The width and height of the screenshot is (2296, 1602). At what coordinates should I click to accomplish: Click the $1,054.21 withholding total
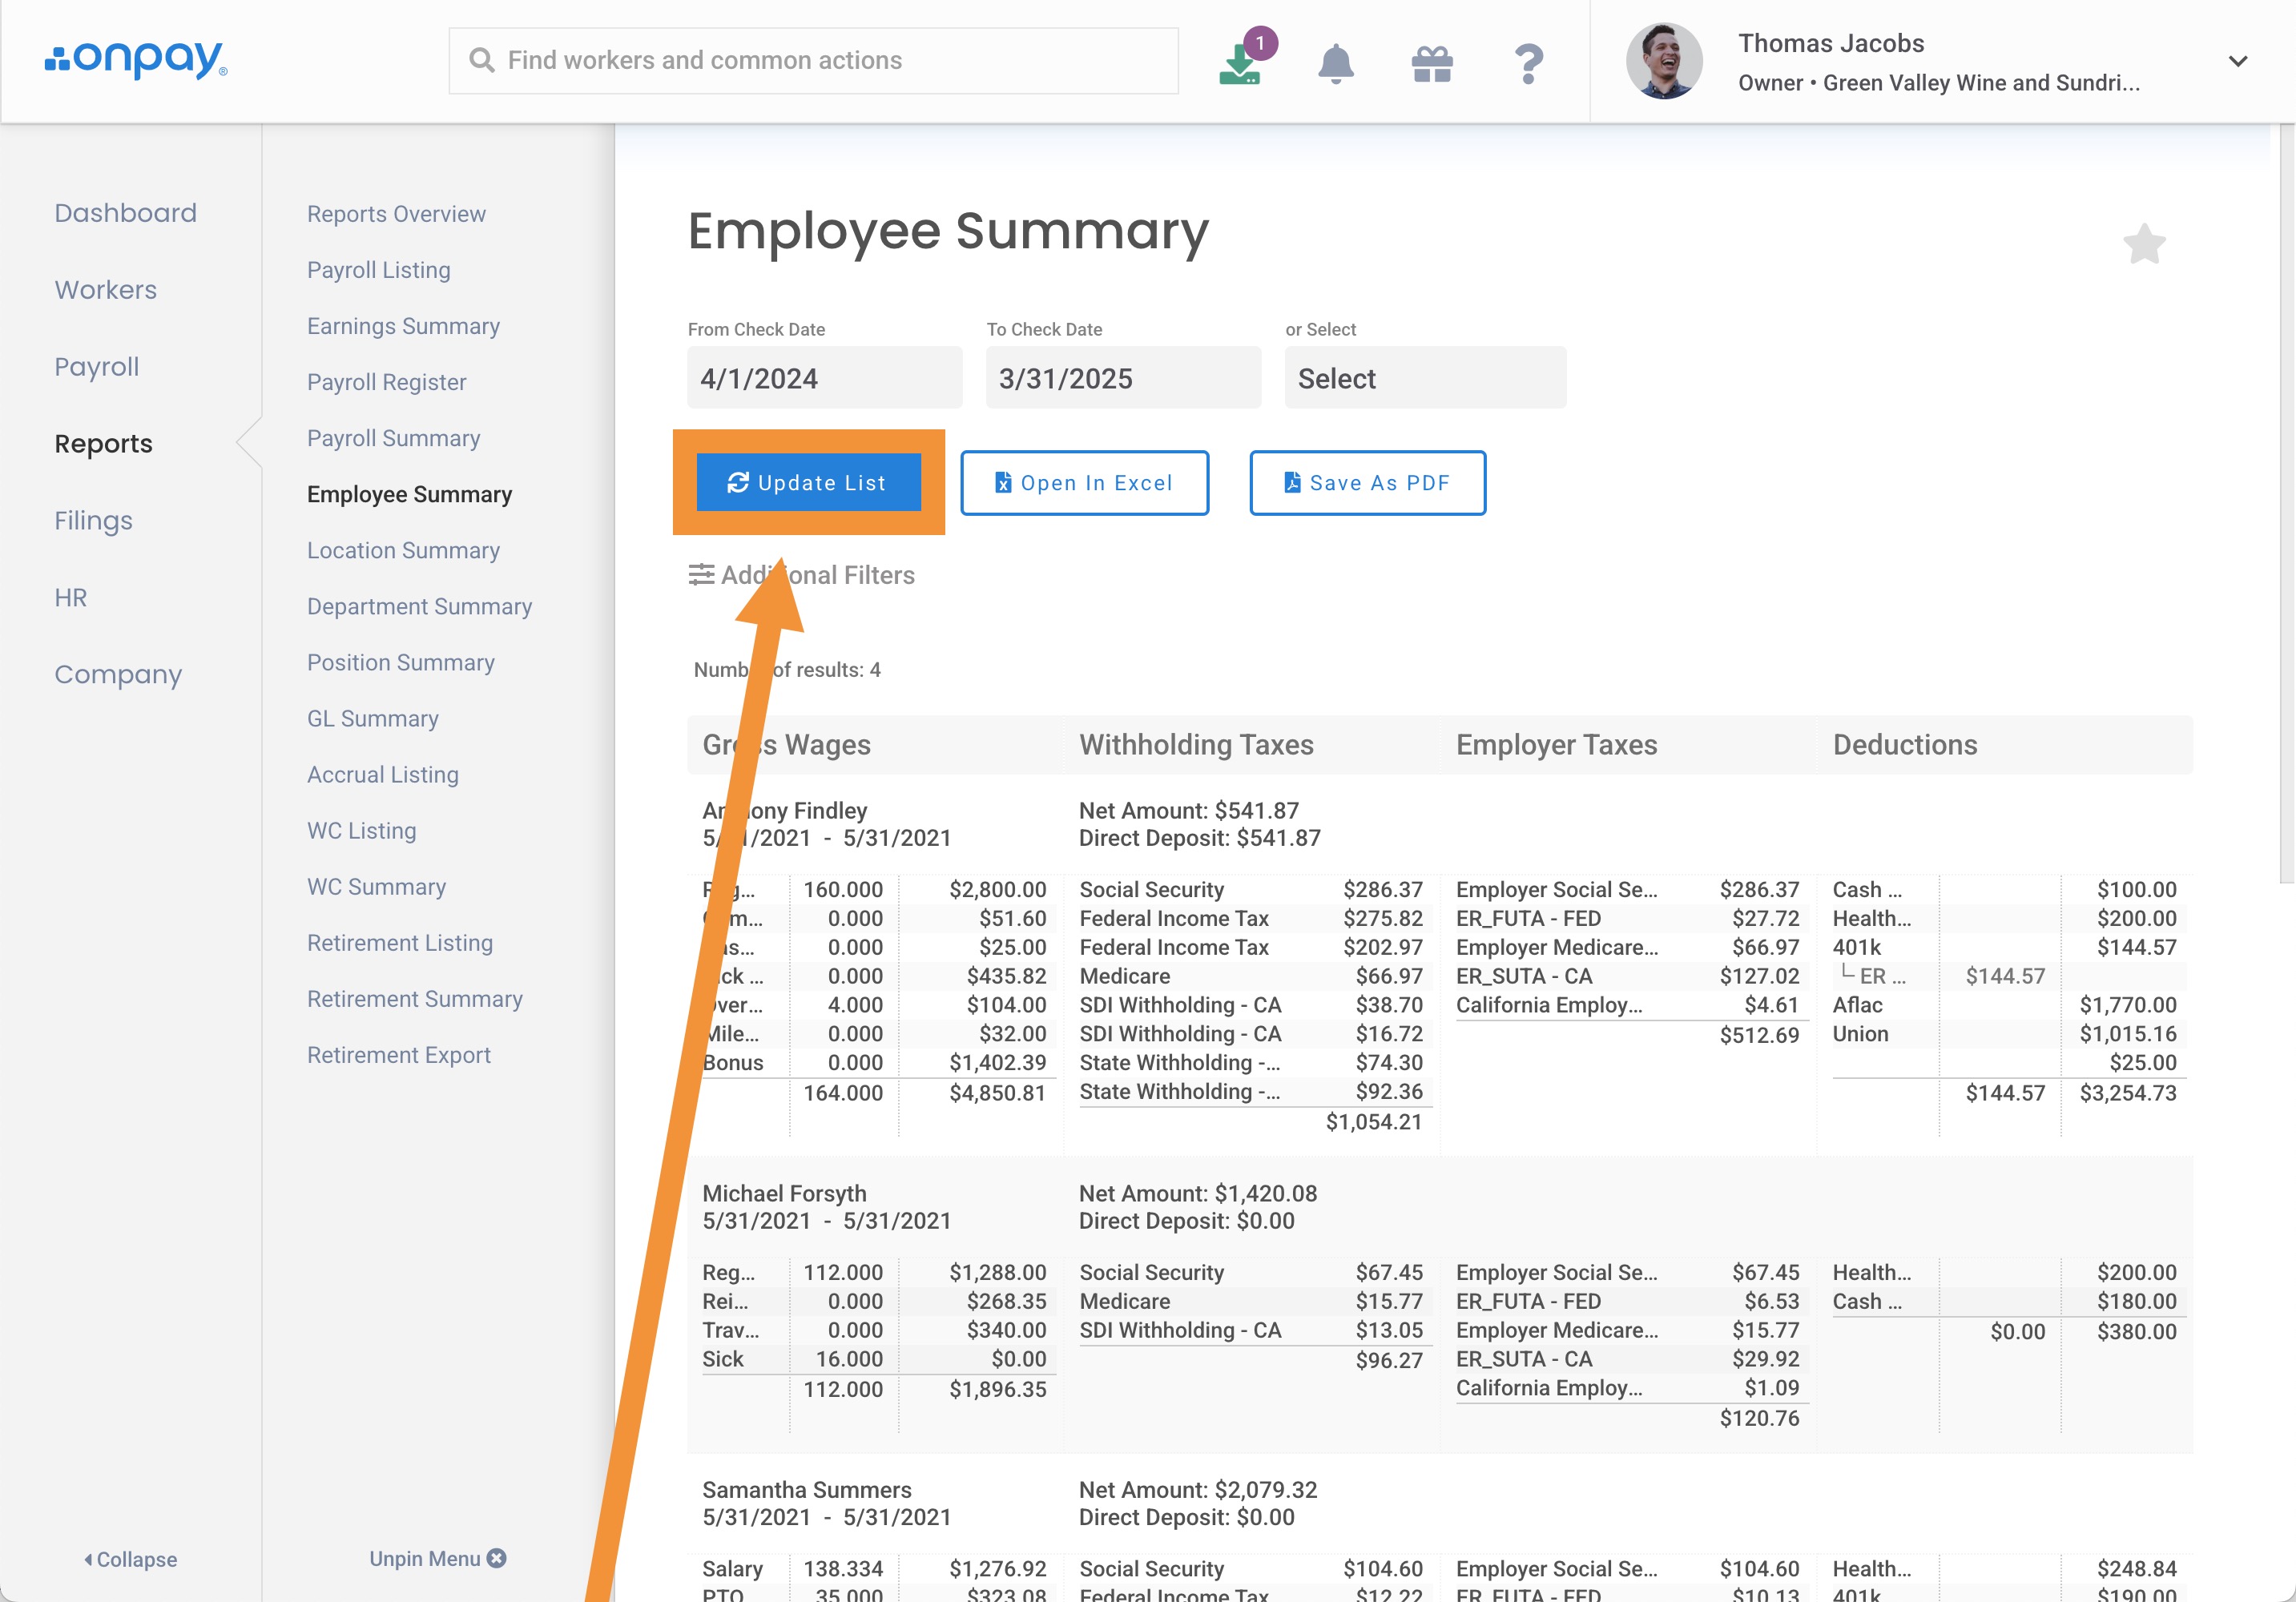tap(1374, 1122)
